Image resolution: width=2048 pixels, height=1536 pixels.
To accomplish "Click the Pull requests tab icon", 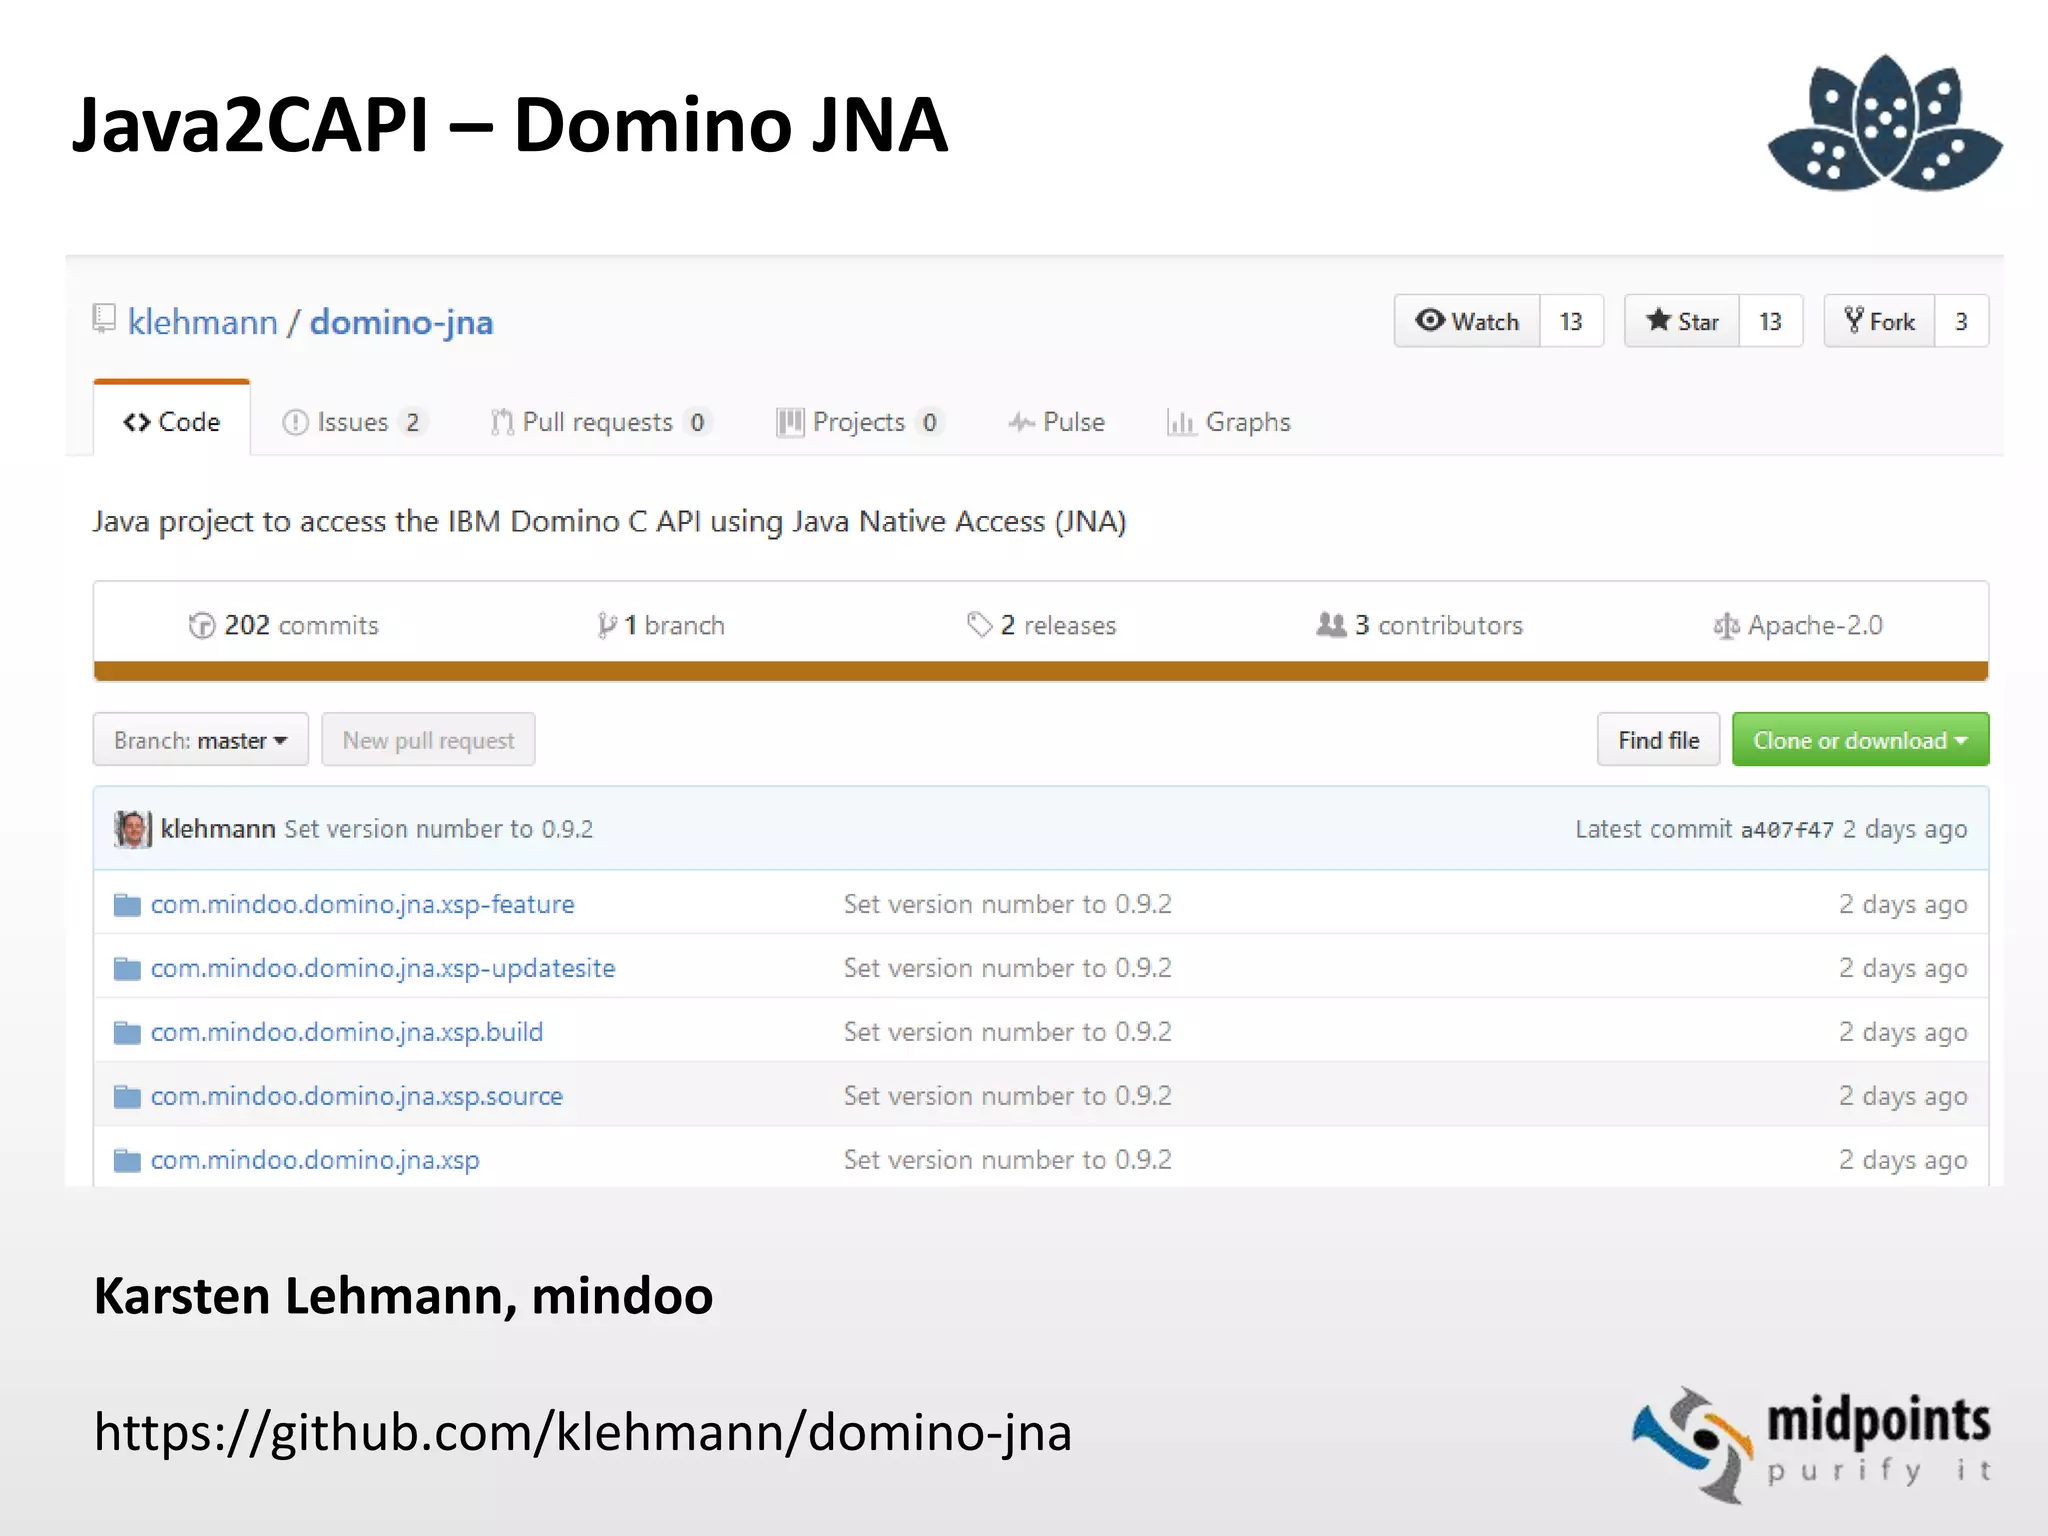I will click(x=502, y=423).
